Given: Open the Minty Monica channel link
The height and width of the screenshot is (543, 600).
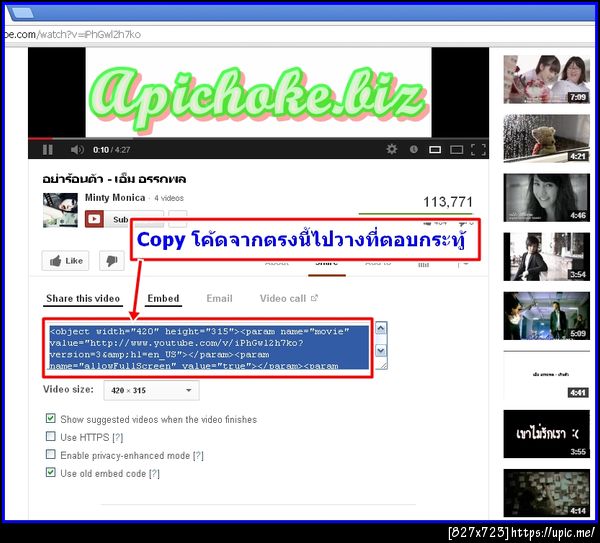Looking at the screenshot, I should [x=115, y=198].
